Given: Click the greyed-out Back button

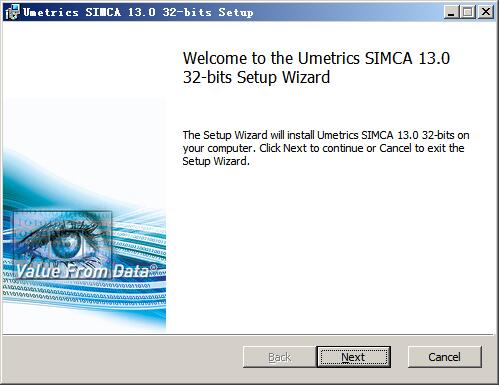Looking at the screenshot, I should pos(280,357).
